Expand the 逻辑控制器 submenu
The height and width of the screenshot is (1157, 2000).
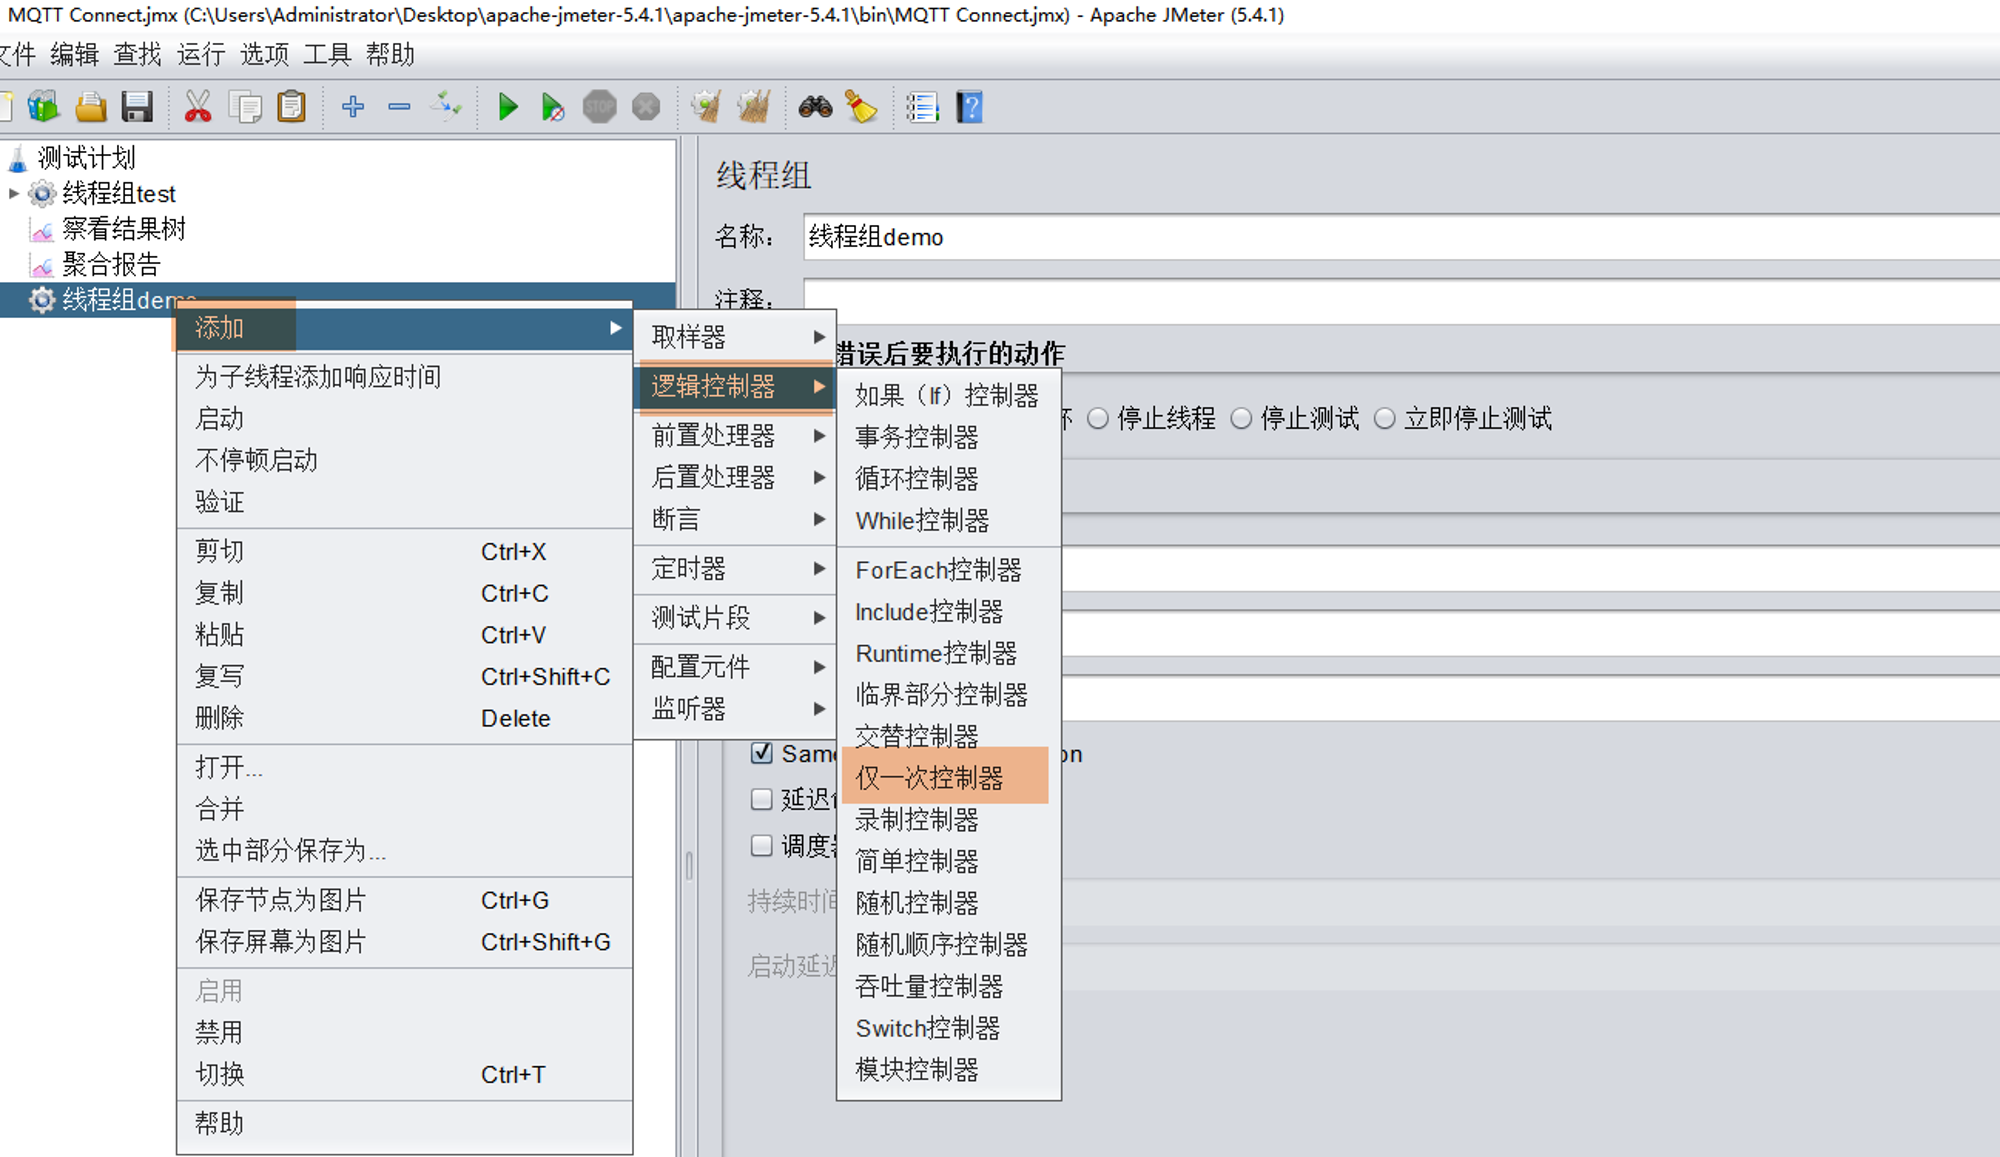736,386
